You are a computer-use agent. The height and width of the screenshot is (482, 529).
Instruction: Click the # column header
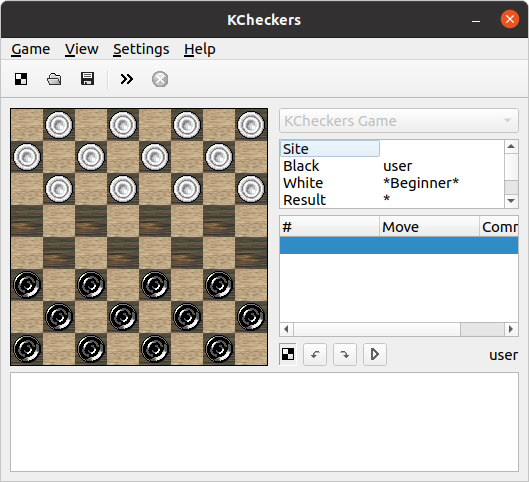(x=330, y=227)
